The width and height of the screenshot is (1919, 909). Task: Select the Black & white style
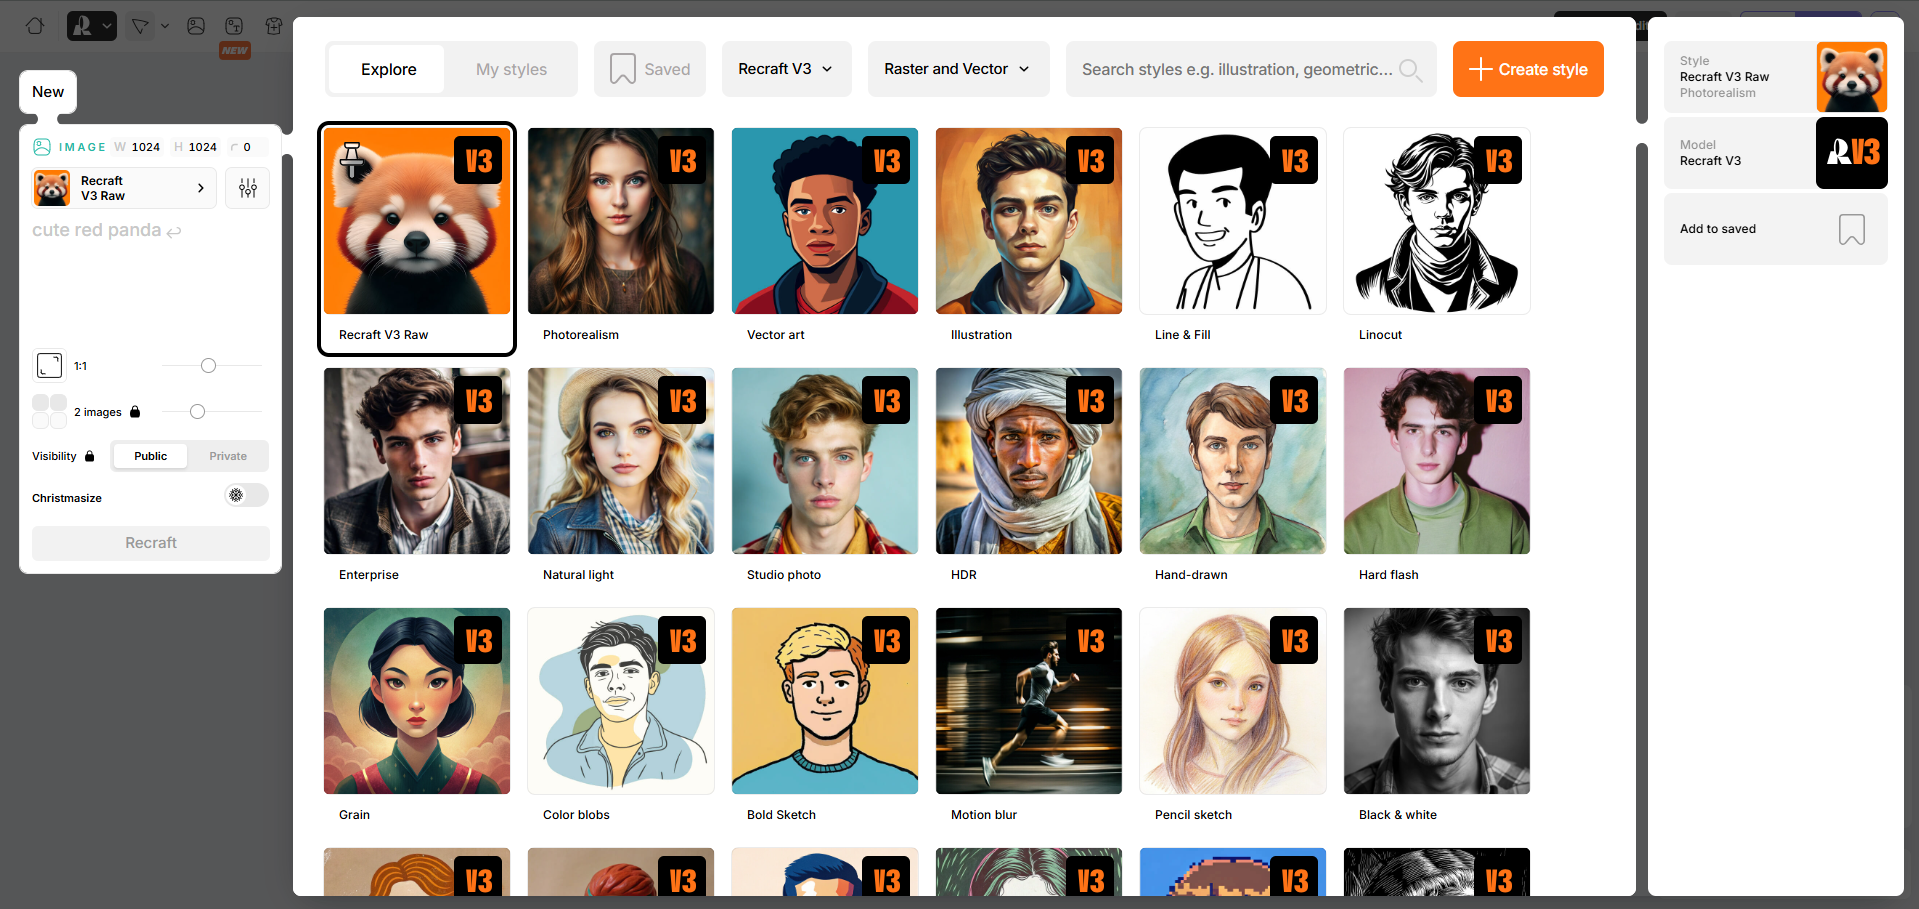pyautogui.click(x=1437, y=717)
